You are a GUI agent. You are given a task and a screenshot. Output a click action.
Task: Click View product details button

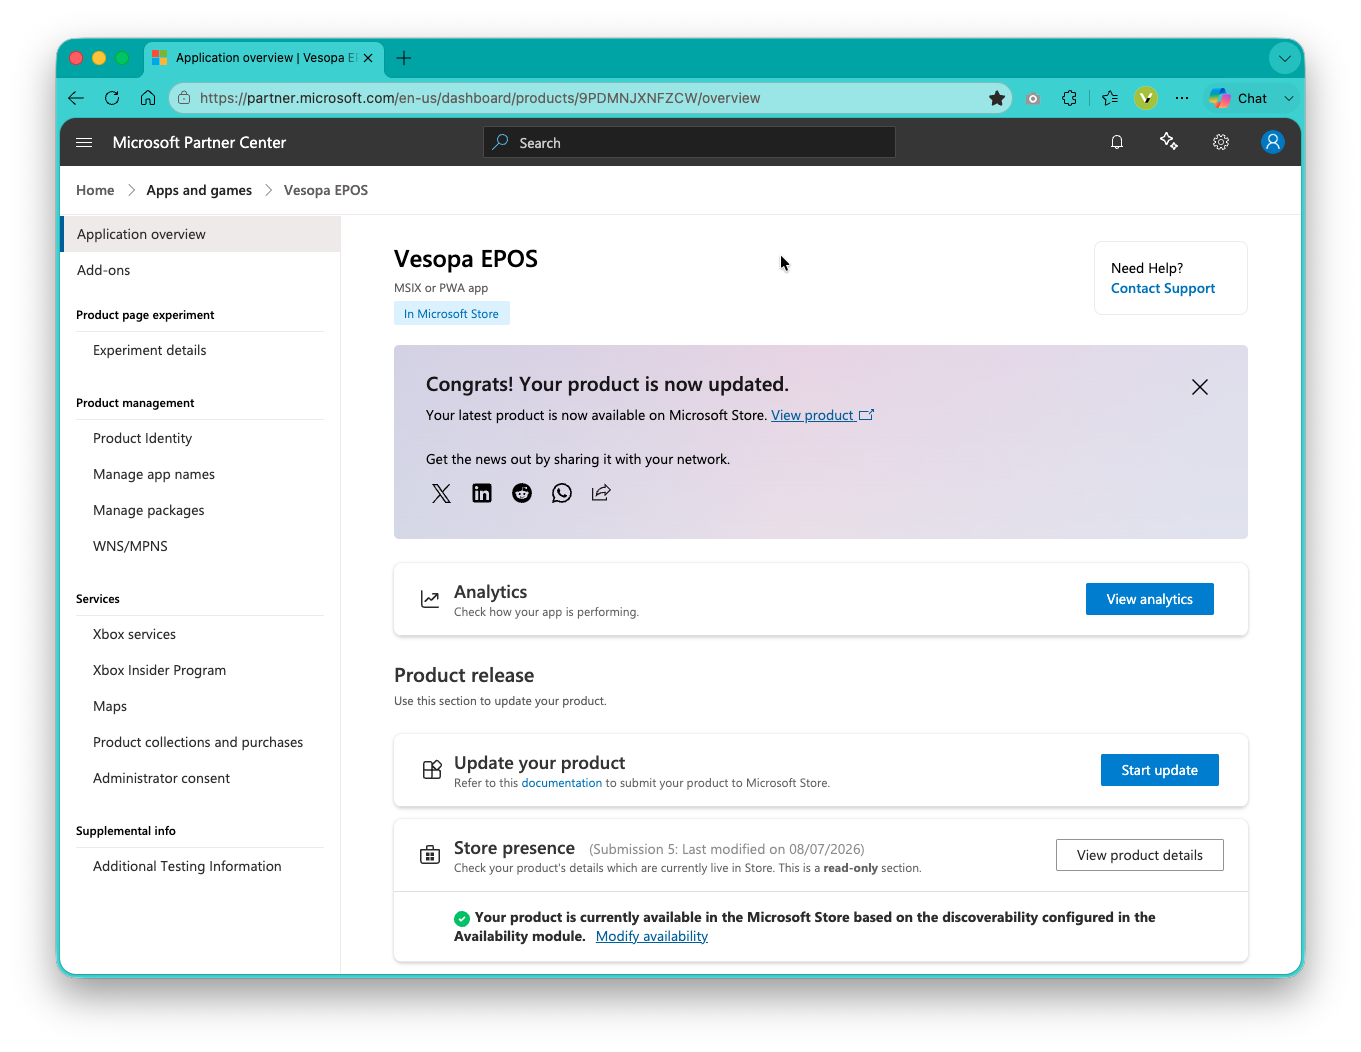click(x=1140, y=855)
